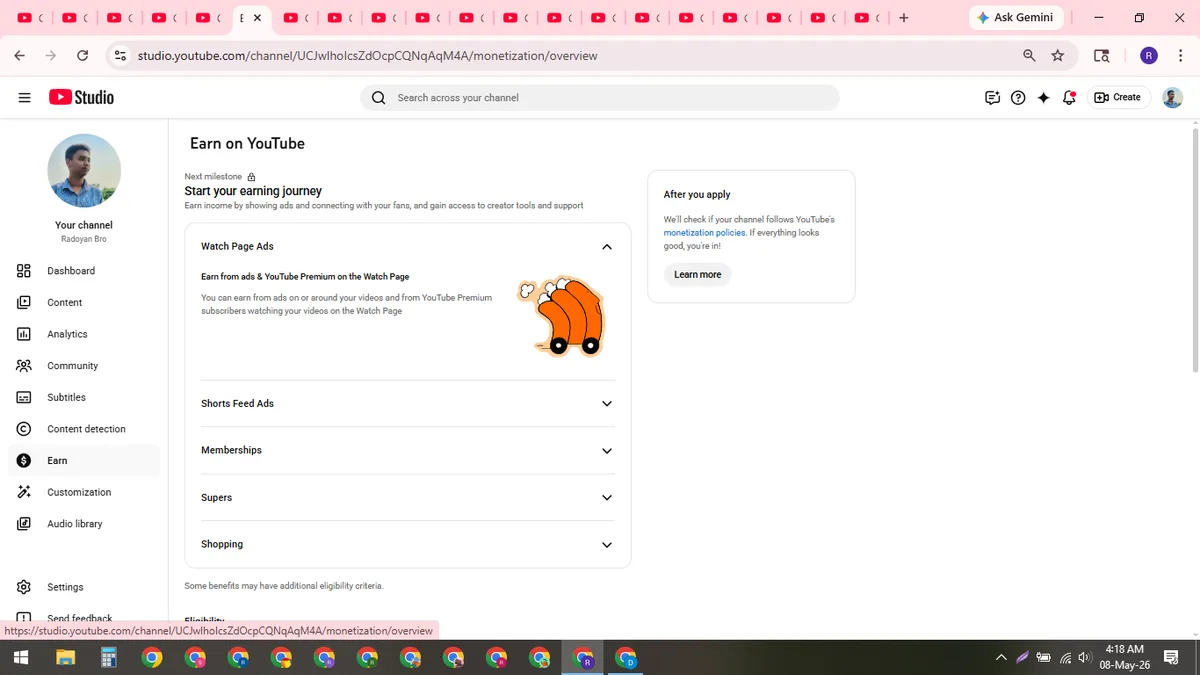The height and width of the screenshot is (675, 1200).
Task: Click the browser Back arrow
Action: point(20,56)
